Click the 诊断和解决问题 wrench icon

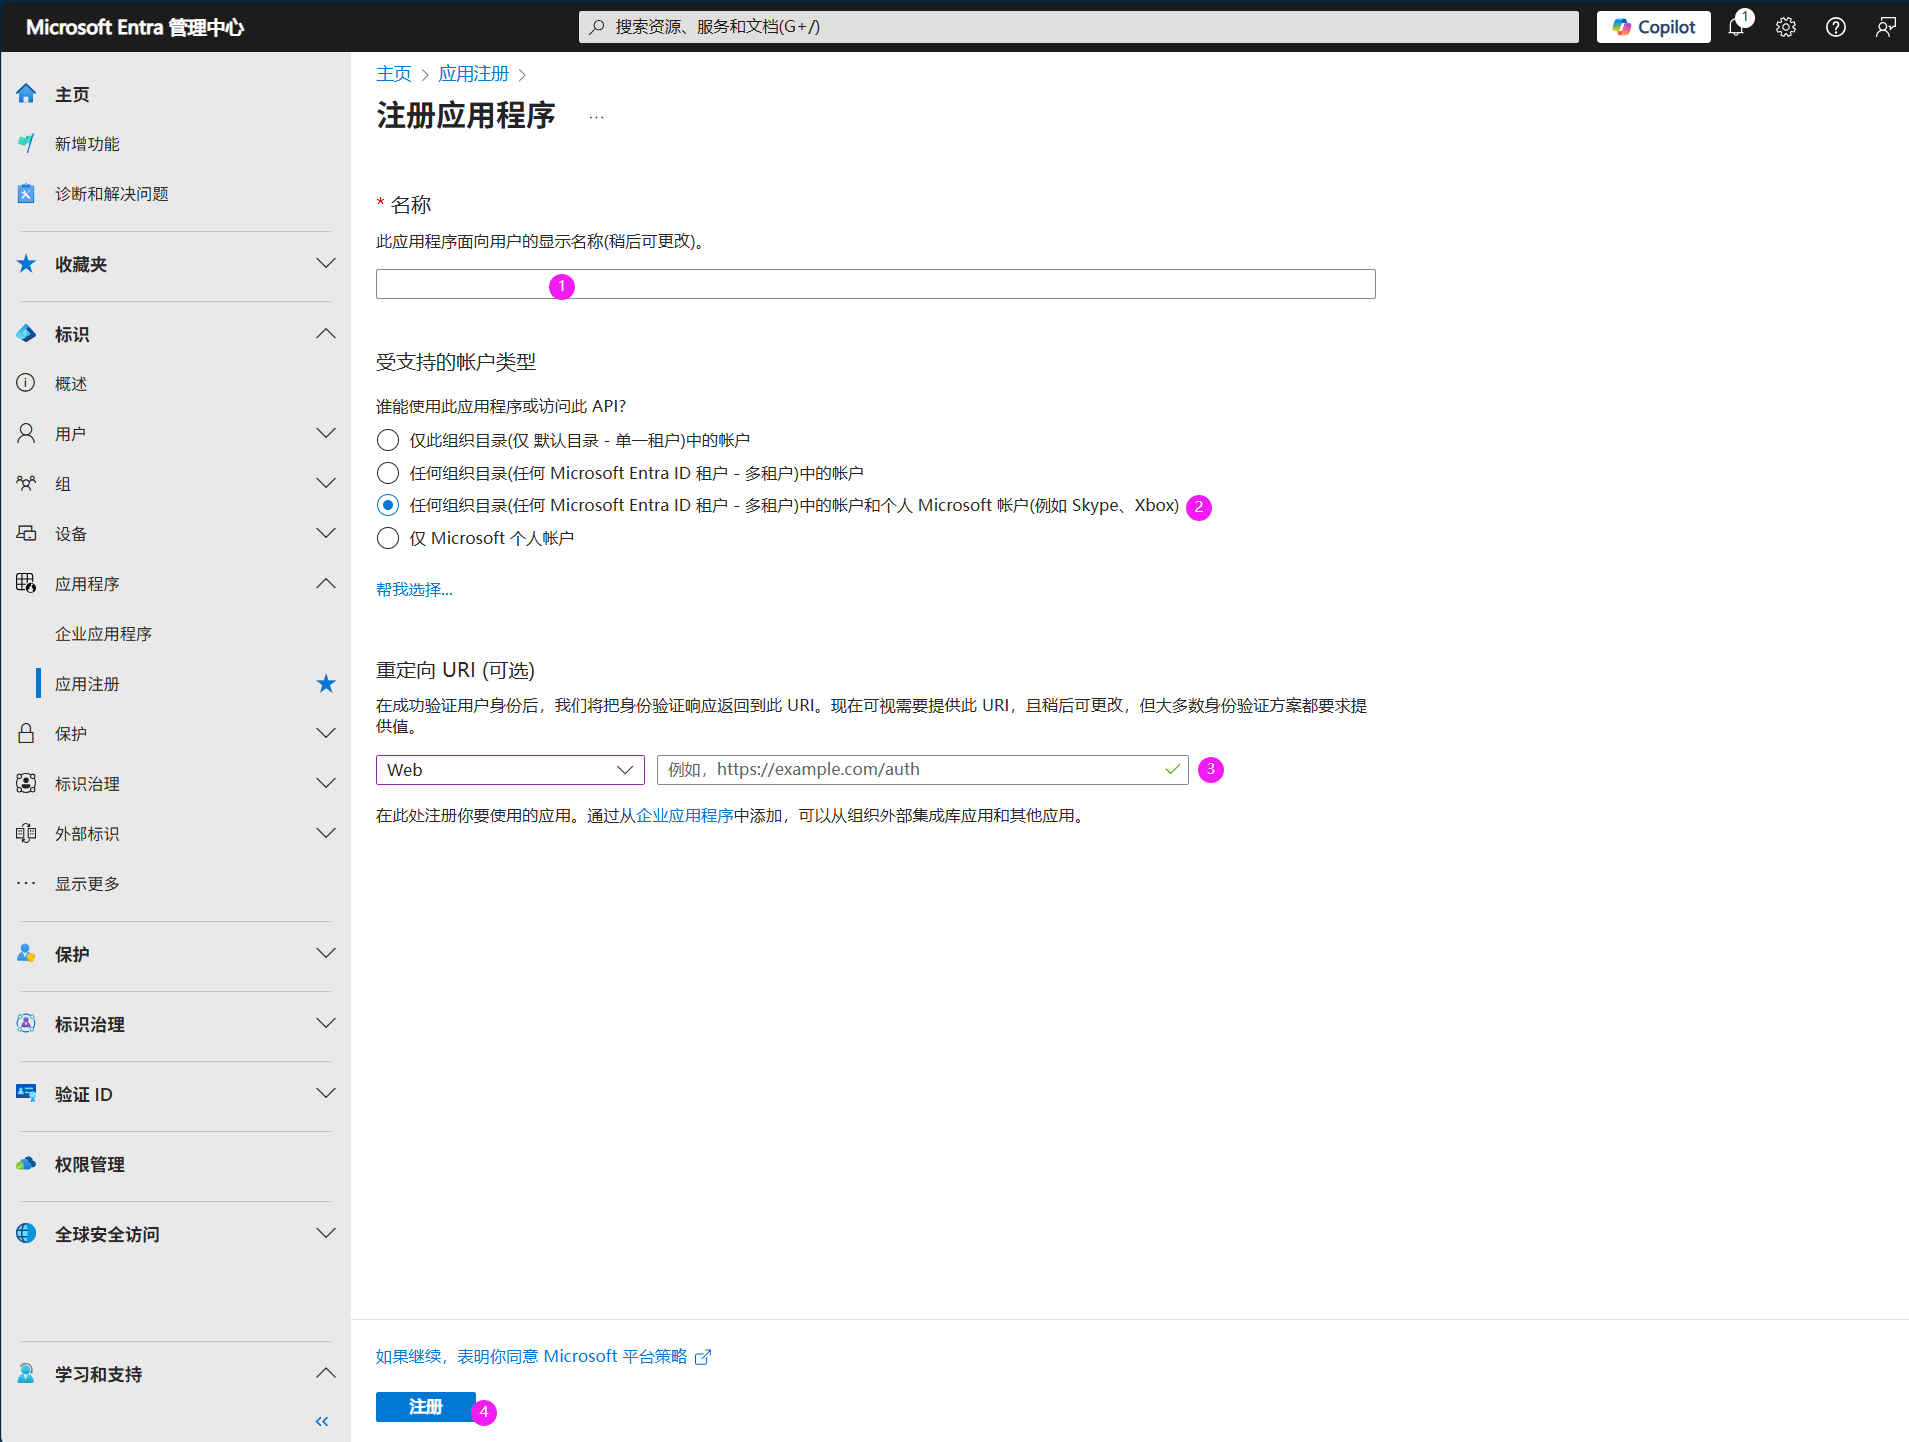click(26, 194)
